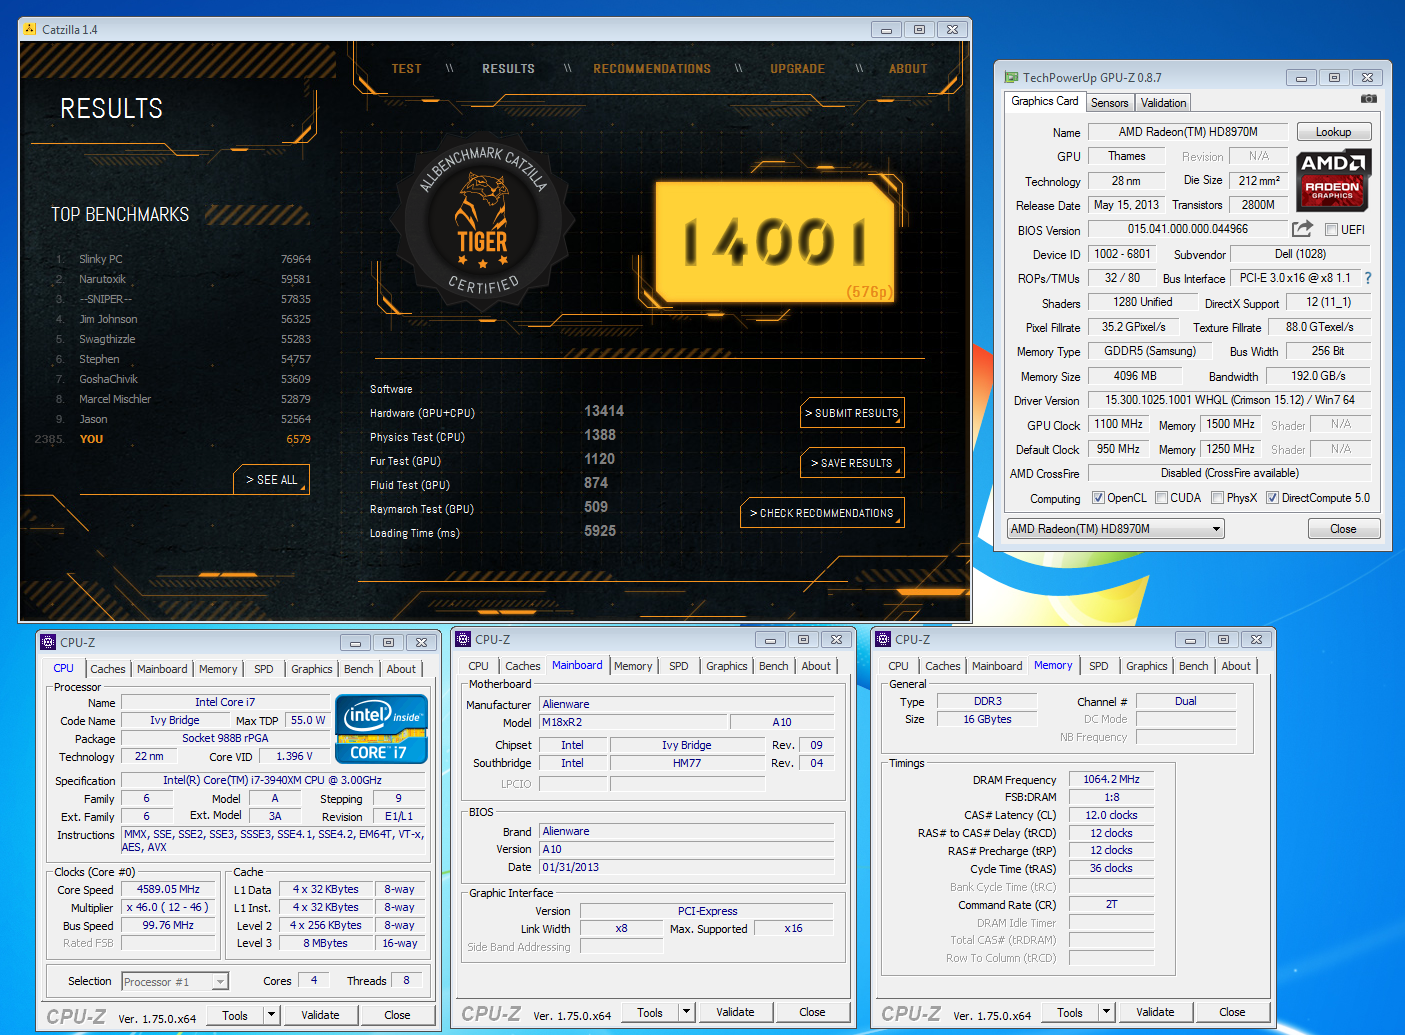
Task: Open the TEST section in Catzilla
Action: 406,69
